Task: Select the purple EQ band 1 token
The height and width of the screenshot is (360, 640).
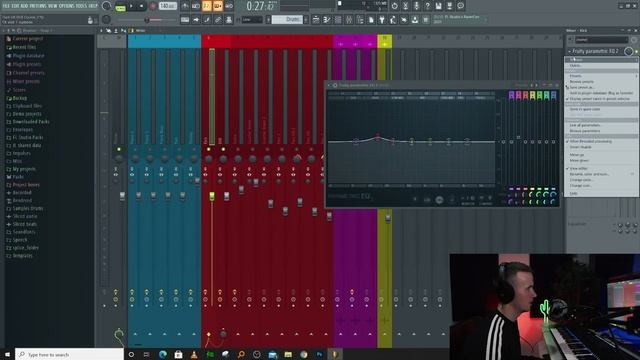Action: (x=511, y=96)
